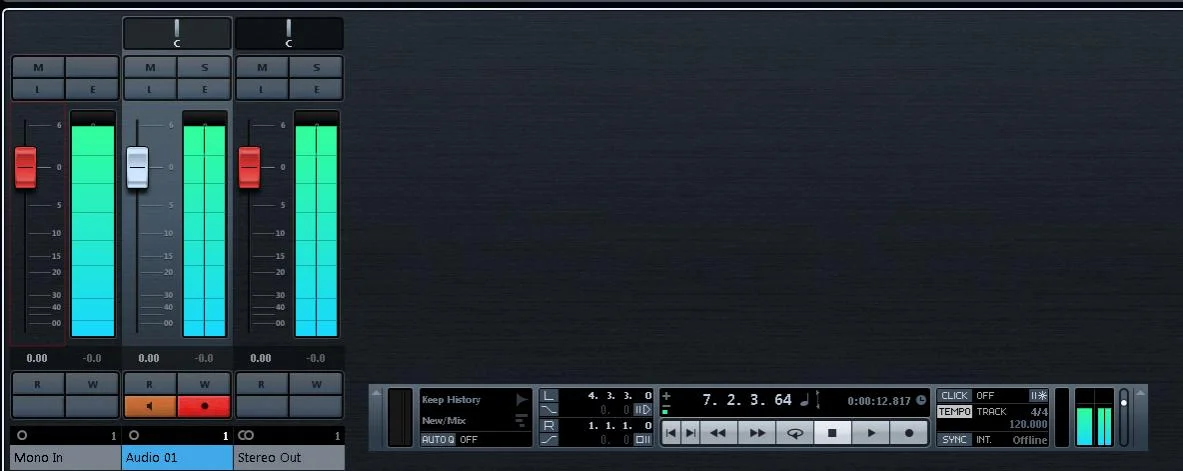Enable Read automation on Mono In
Image resolution: width=1183 pixels, height=471 pixels.
(38, 384)
